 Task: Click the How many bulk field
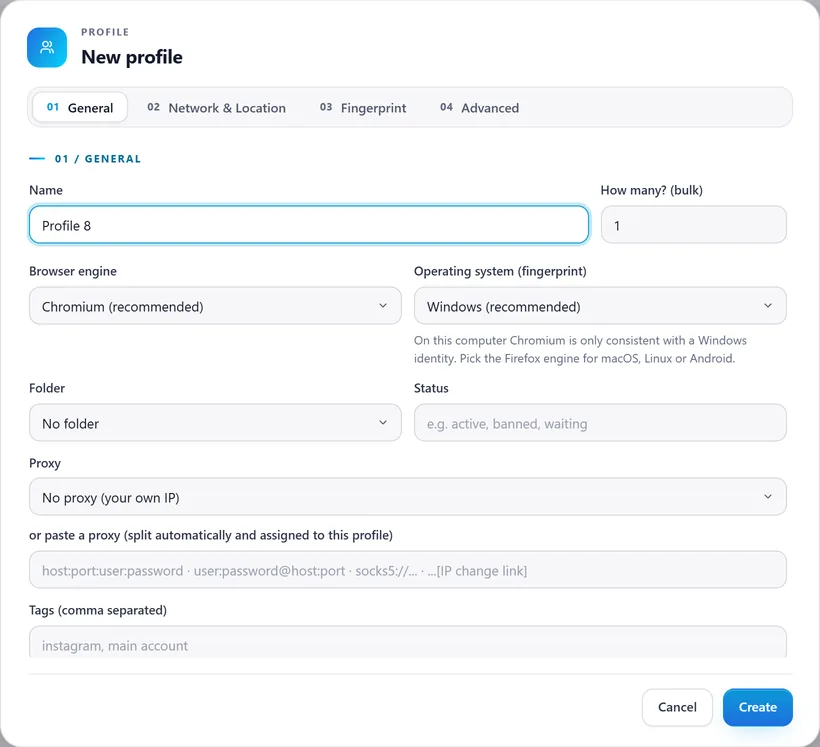click(693, 225)
